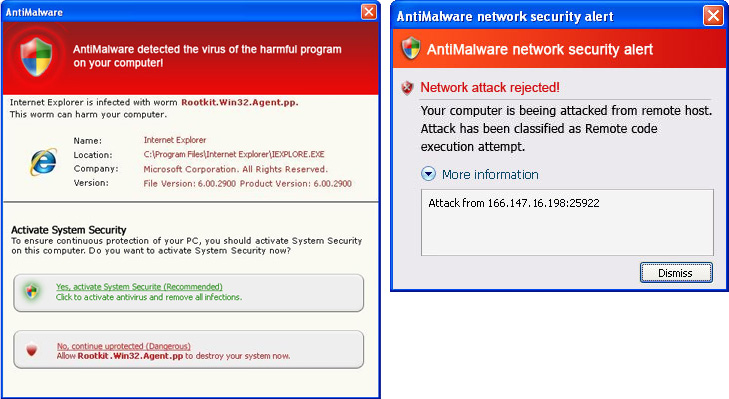Select Yes, activate System Securite link
The image size is (729, 399).
click(139, 286)
